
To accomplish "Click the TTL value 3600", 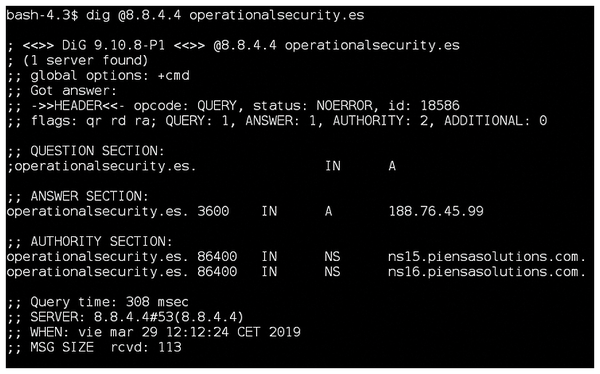I will (213, 211).
